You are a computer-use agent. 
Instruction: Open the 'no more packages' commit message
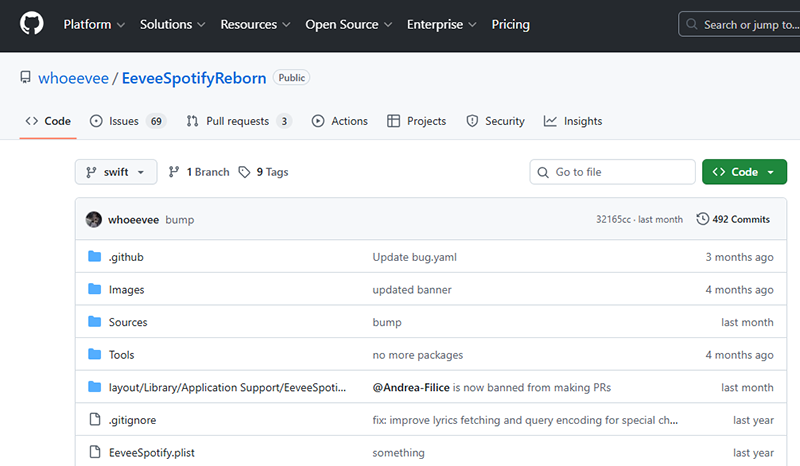pos(418,355)
